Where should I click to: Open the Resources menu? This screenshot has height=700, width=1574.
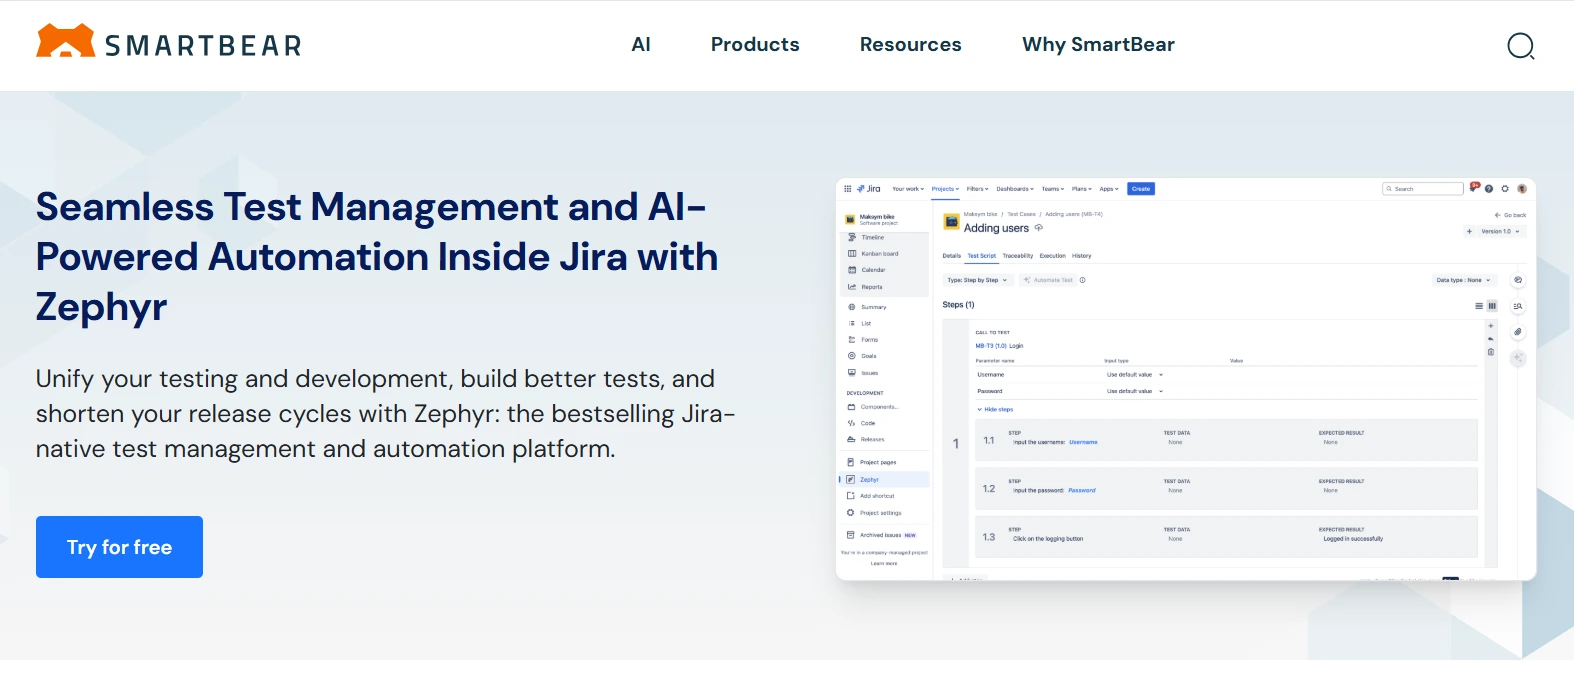910,44
